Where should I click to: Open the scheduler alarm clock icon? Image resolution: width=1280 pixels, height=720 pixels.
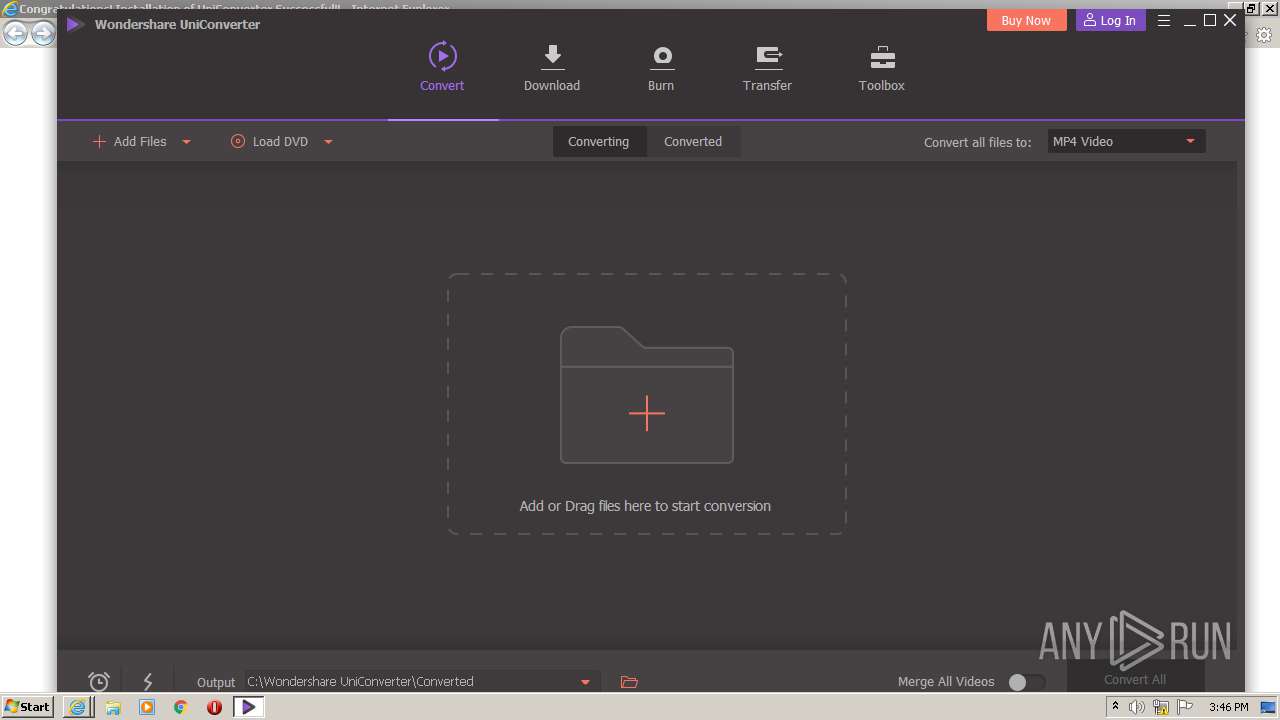(99, 682)
